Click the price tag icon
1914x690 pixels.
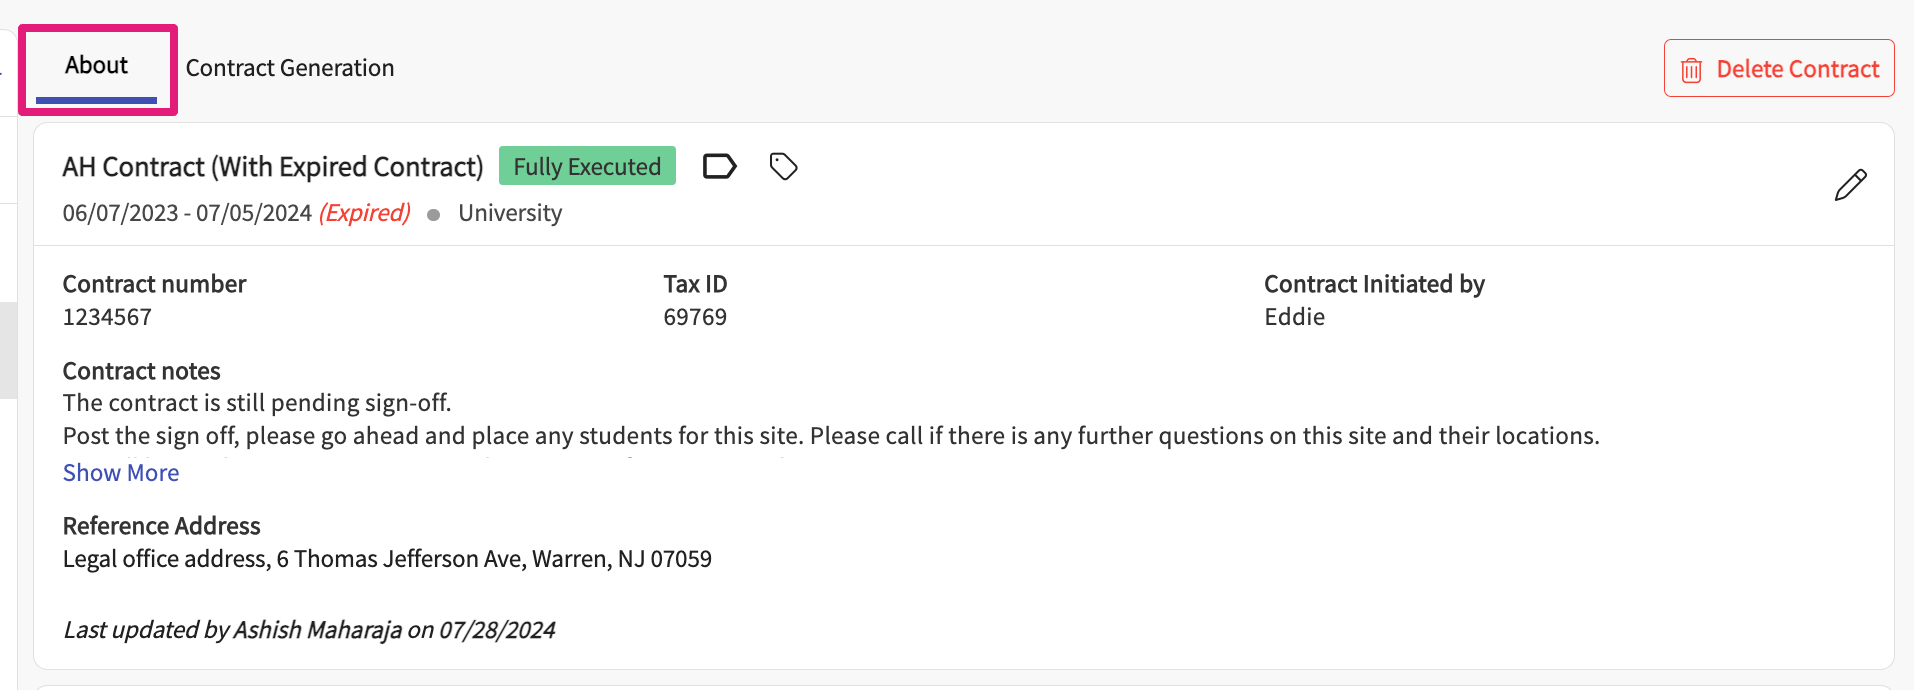(783, 166)
